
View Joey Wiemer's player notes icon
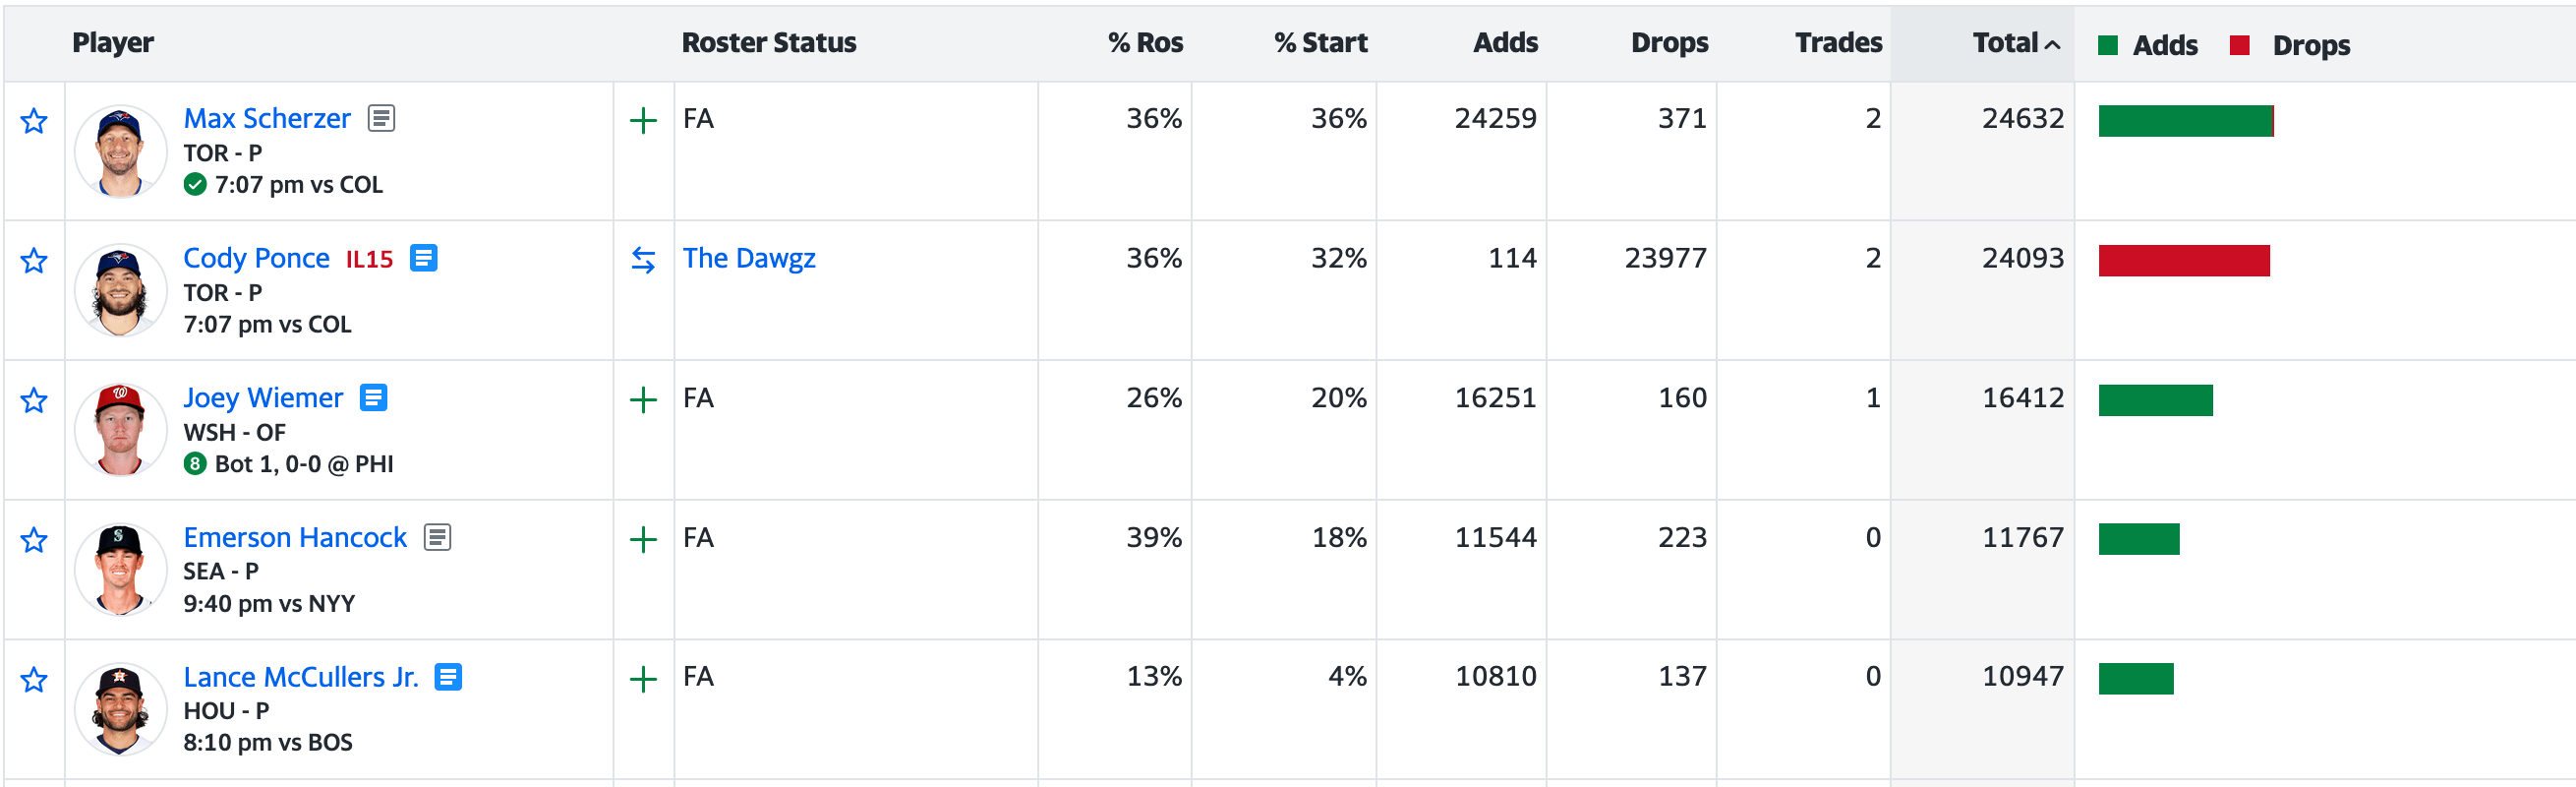(x=373, y=398)
